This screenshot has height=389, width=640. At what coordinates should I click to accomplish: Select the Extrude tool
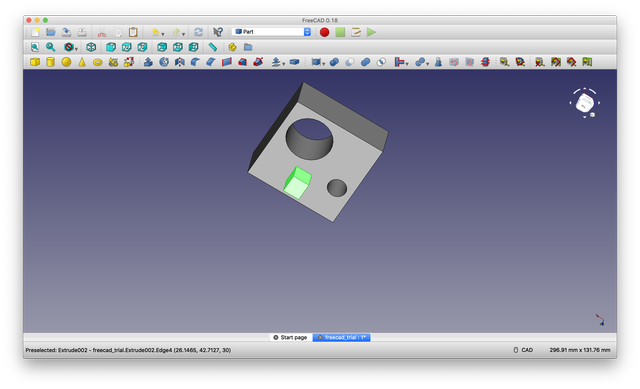(x=148, y=62)
